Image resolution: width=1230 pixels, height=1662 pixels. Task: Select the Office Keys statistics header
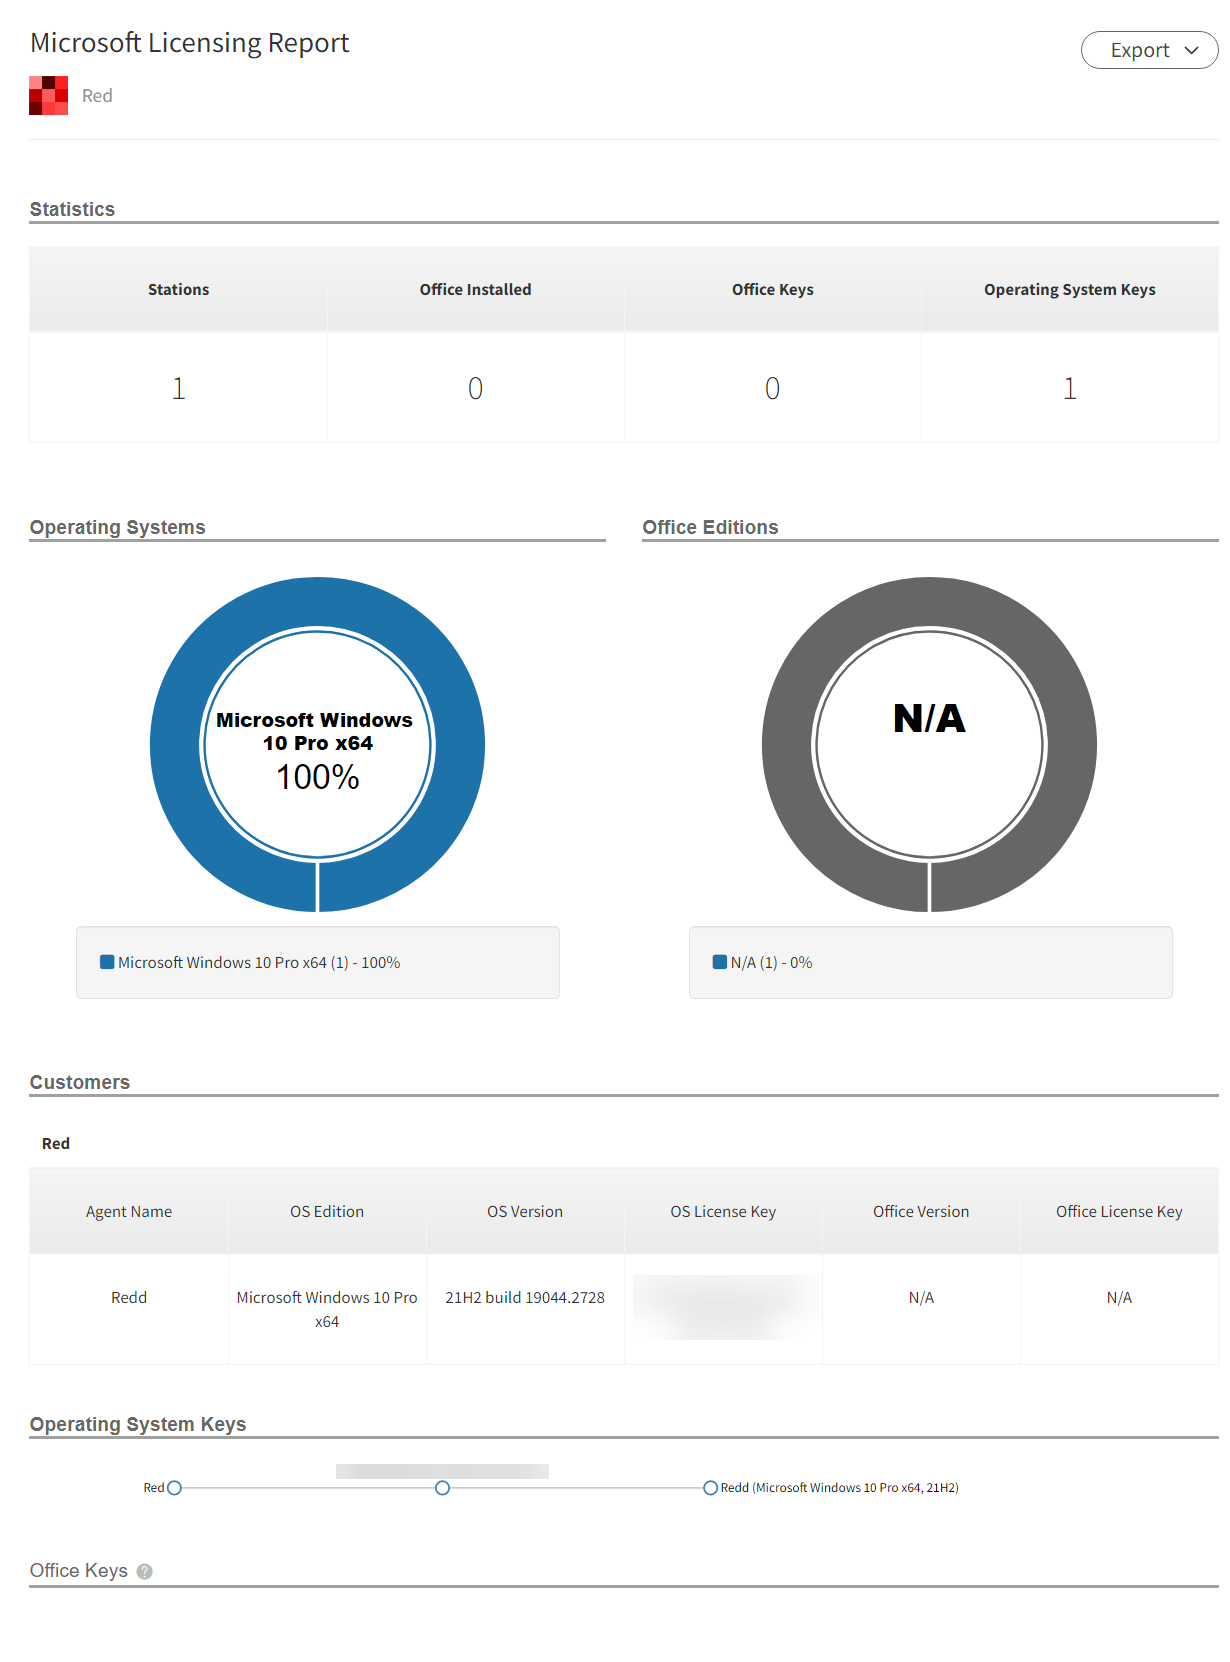click(772, 289)
